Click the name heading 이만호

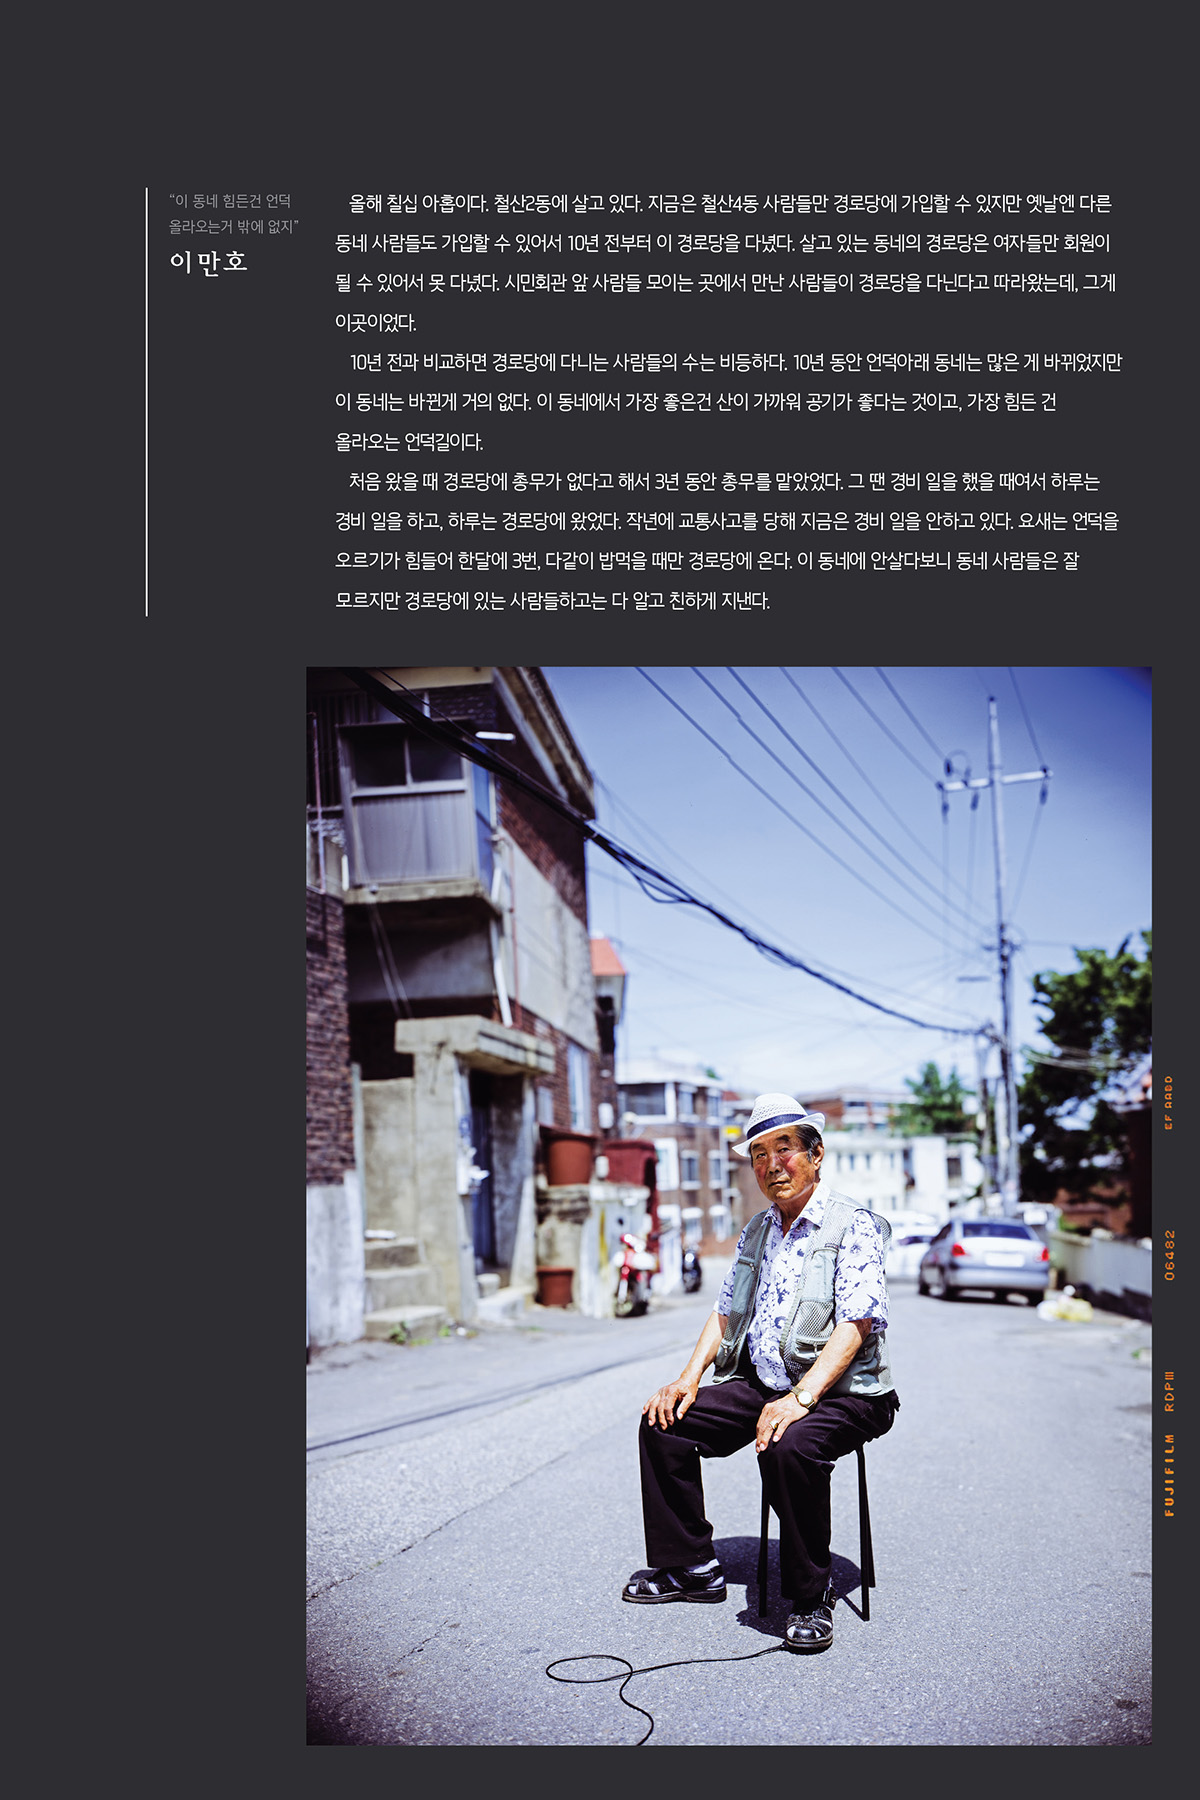(x=209, y=262)
